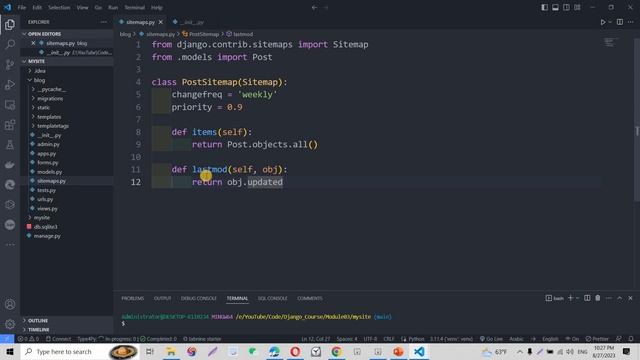Screen dimensions: 640x360
Task: Open the terminal launch profile dropdown
Action: [x=577, y=298]
